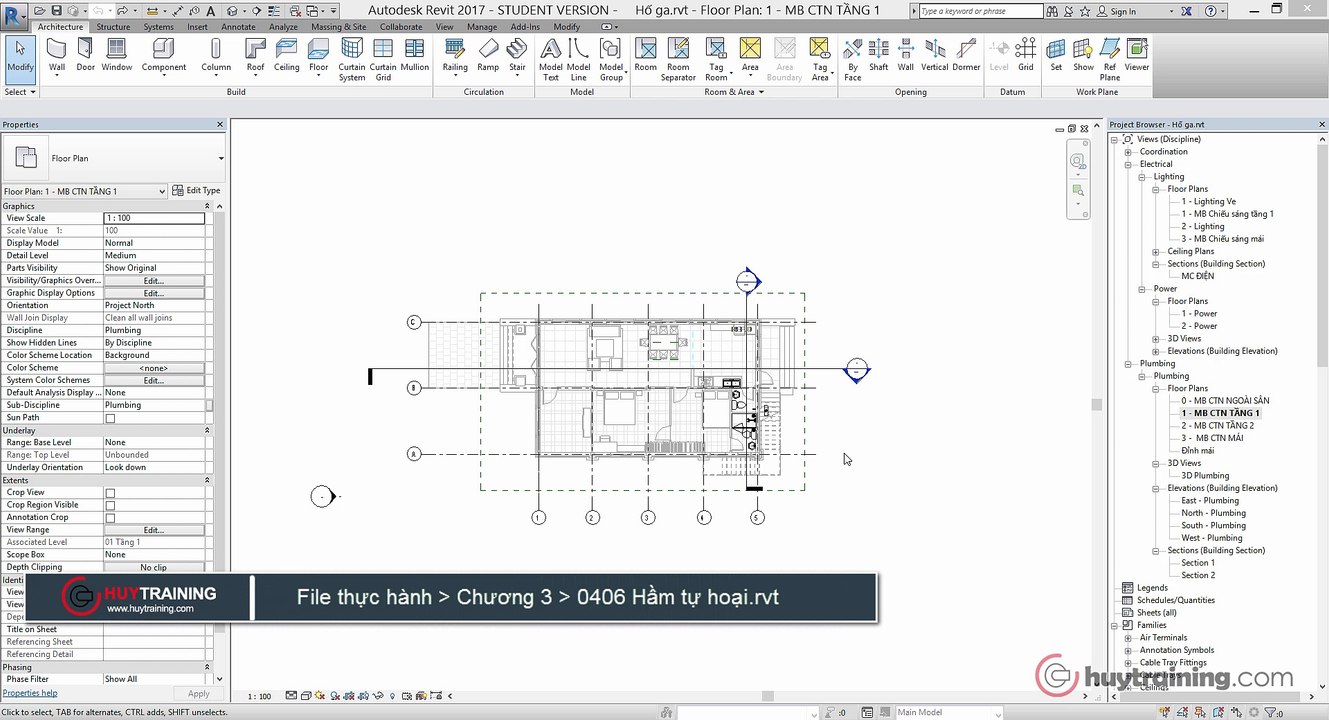Select the Ceiling tool
1329x720 pixels.
[287, 55]
